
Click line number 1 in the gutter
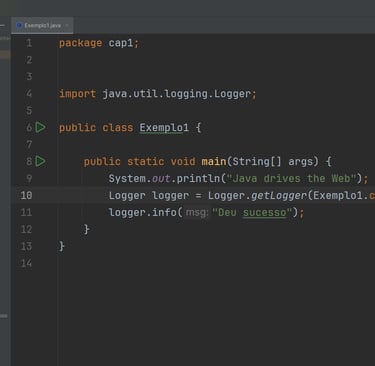pyautogui.click(x=29, y=43)
